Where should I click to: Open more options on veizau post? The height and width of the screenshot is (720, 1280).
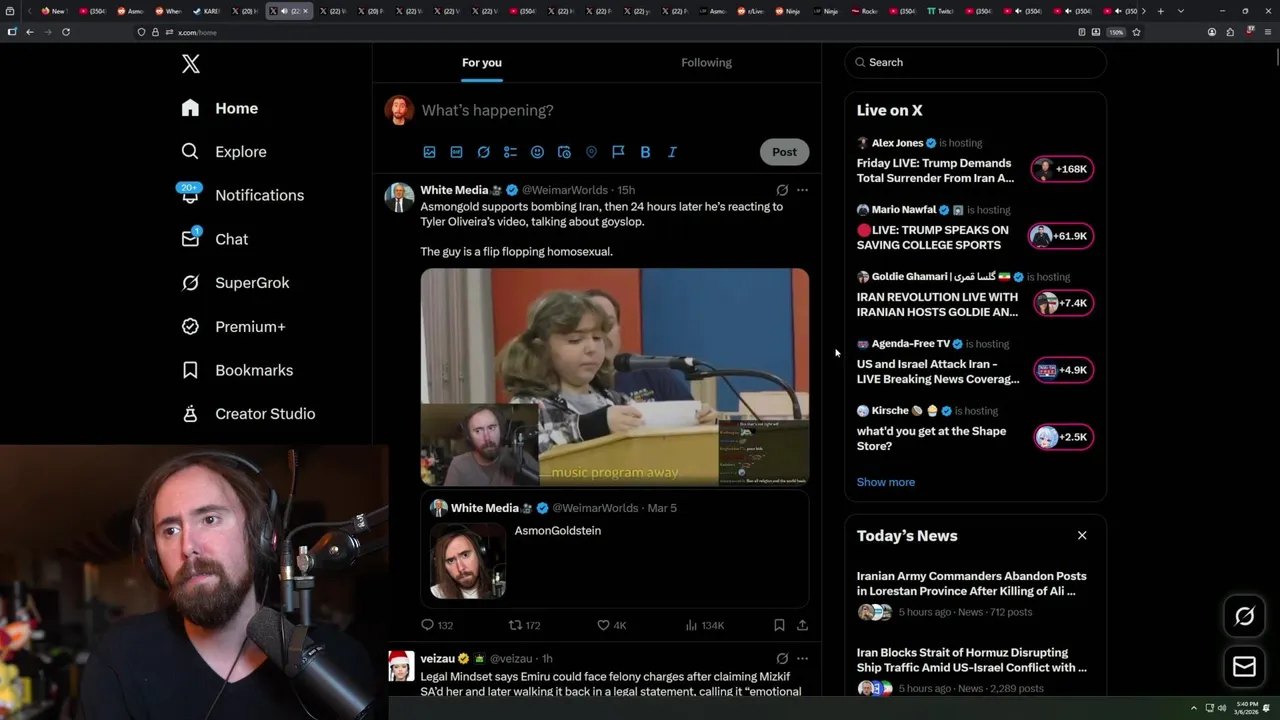(802, 659)
